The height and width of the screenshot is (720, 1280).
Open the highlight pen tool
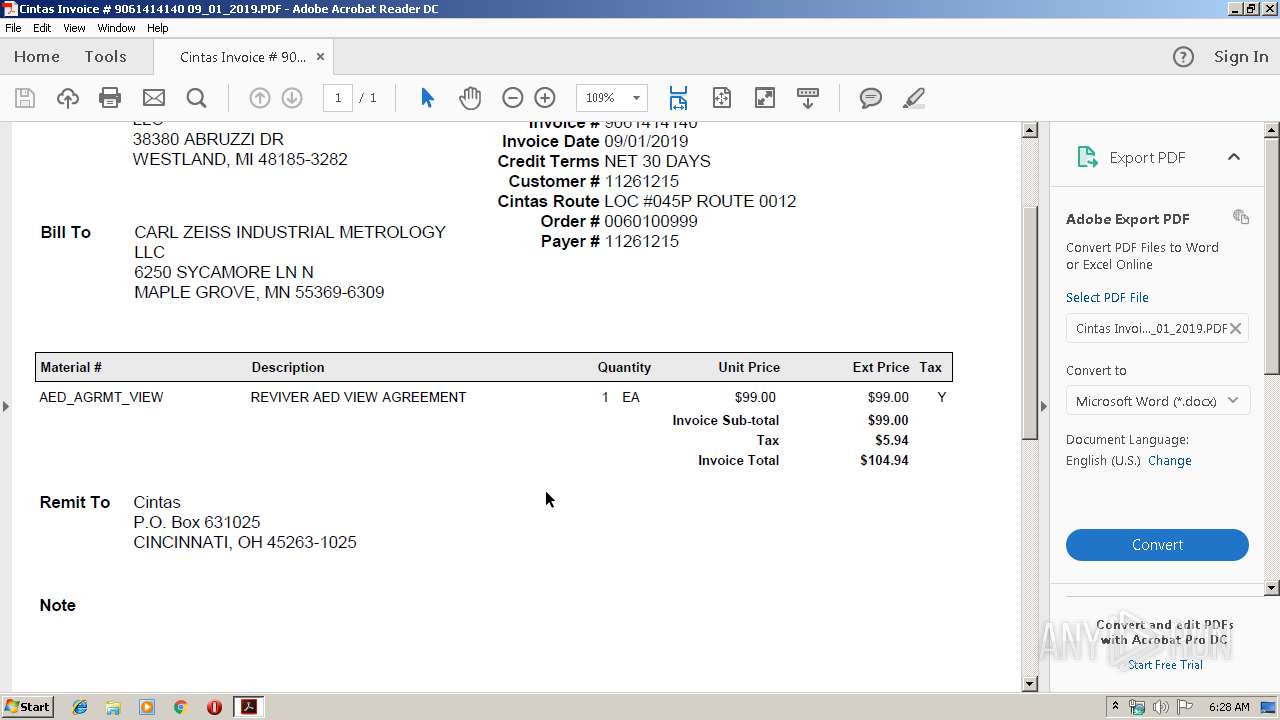coord(913,98)
